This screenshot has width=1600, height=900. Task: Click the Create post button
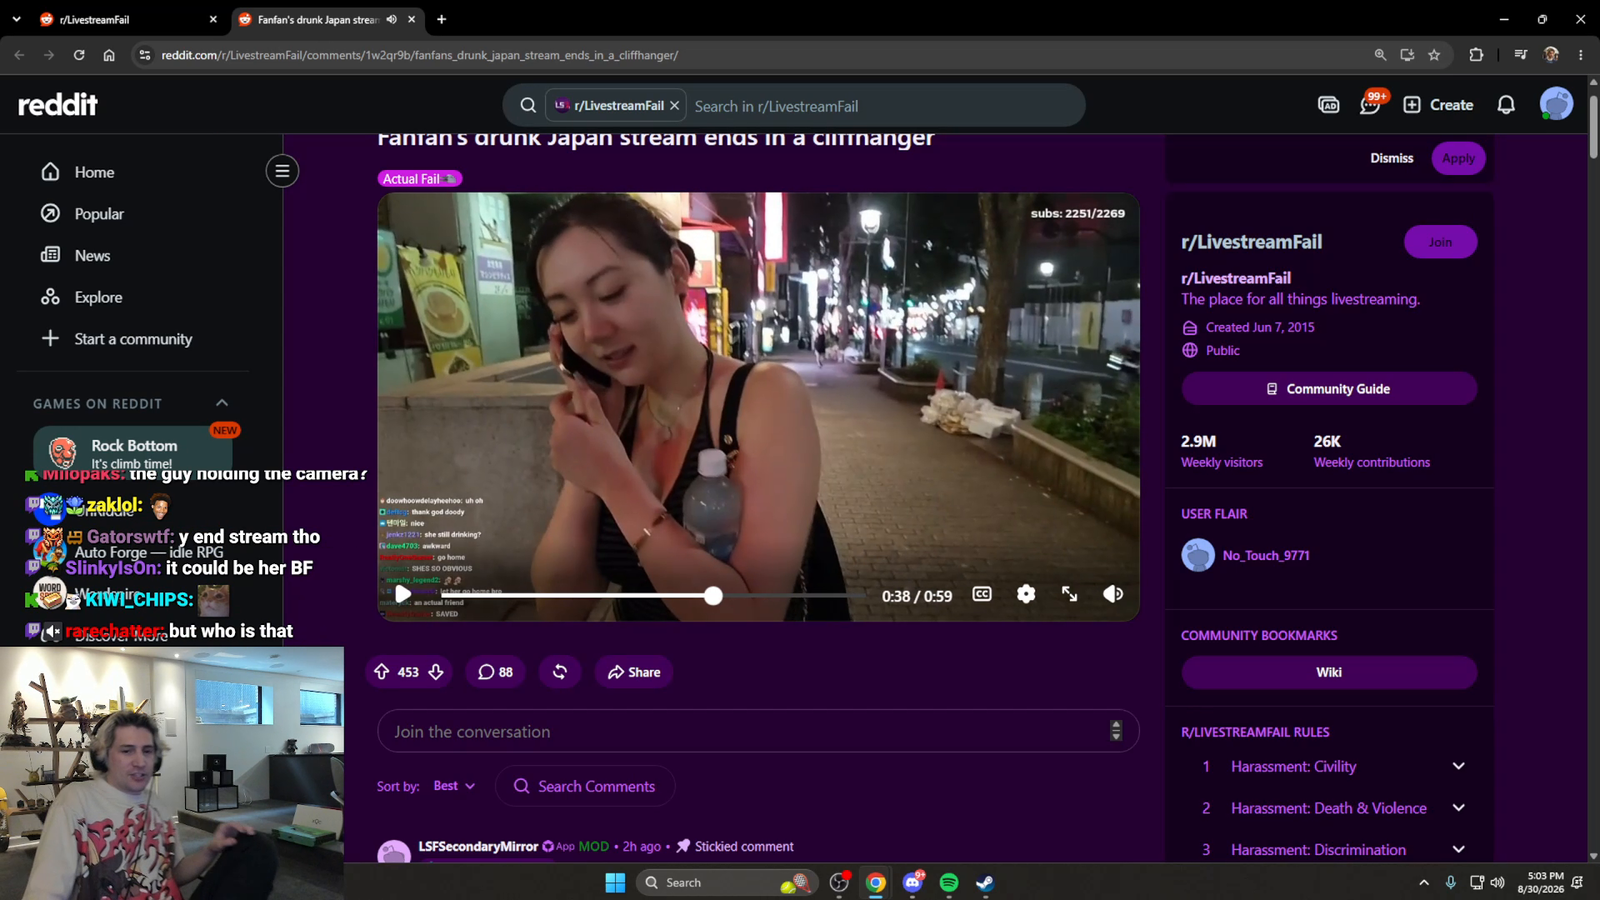tap(1438, 105)
